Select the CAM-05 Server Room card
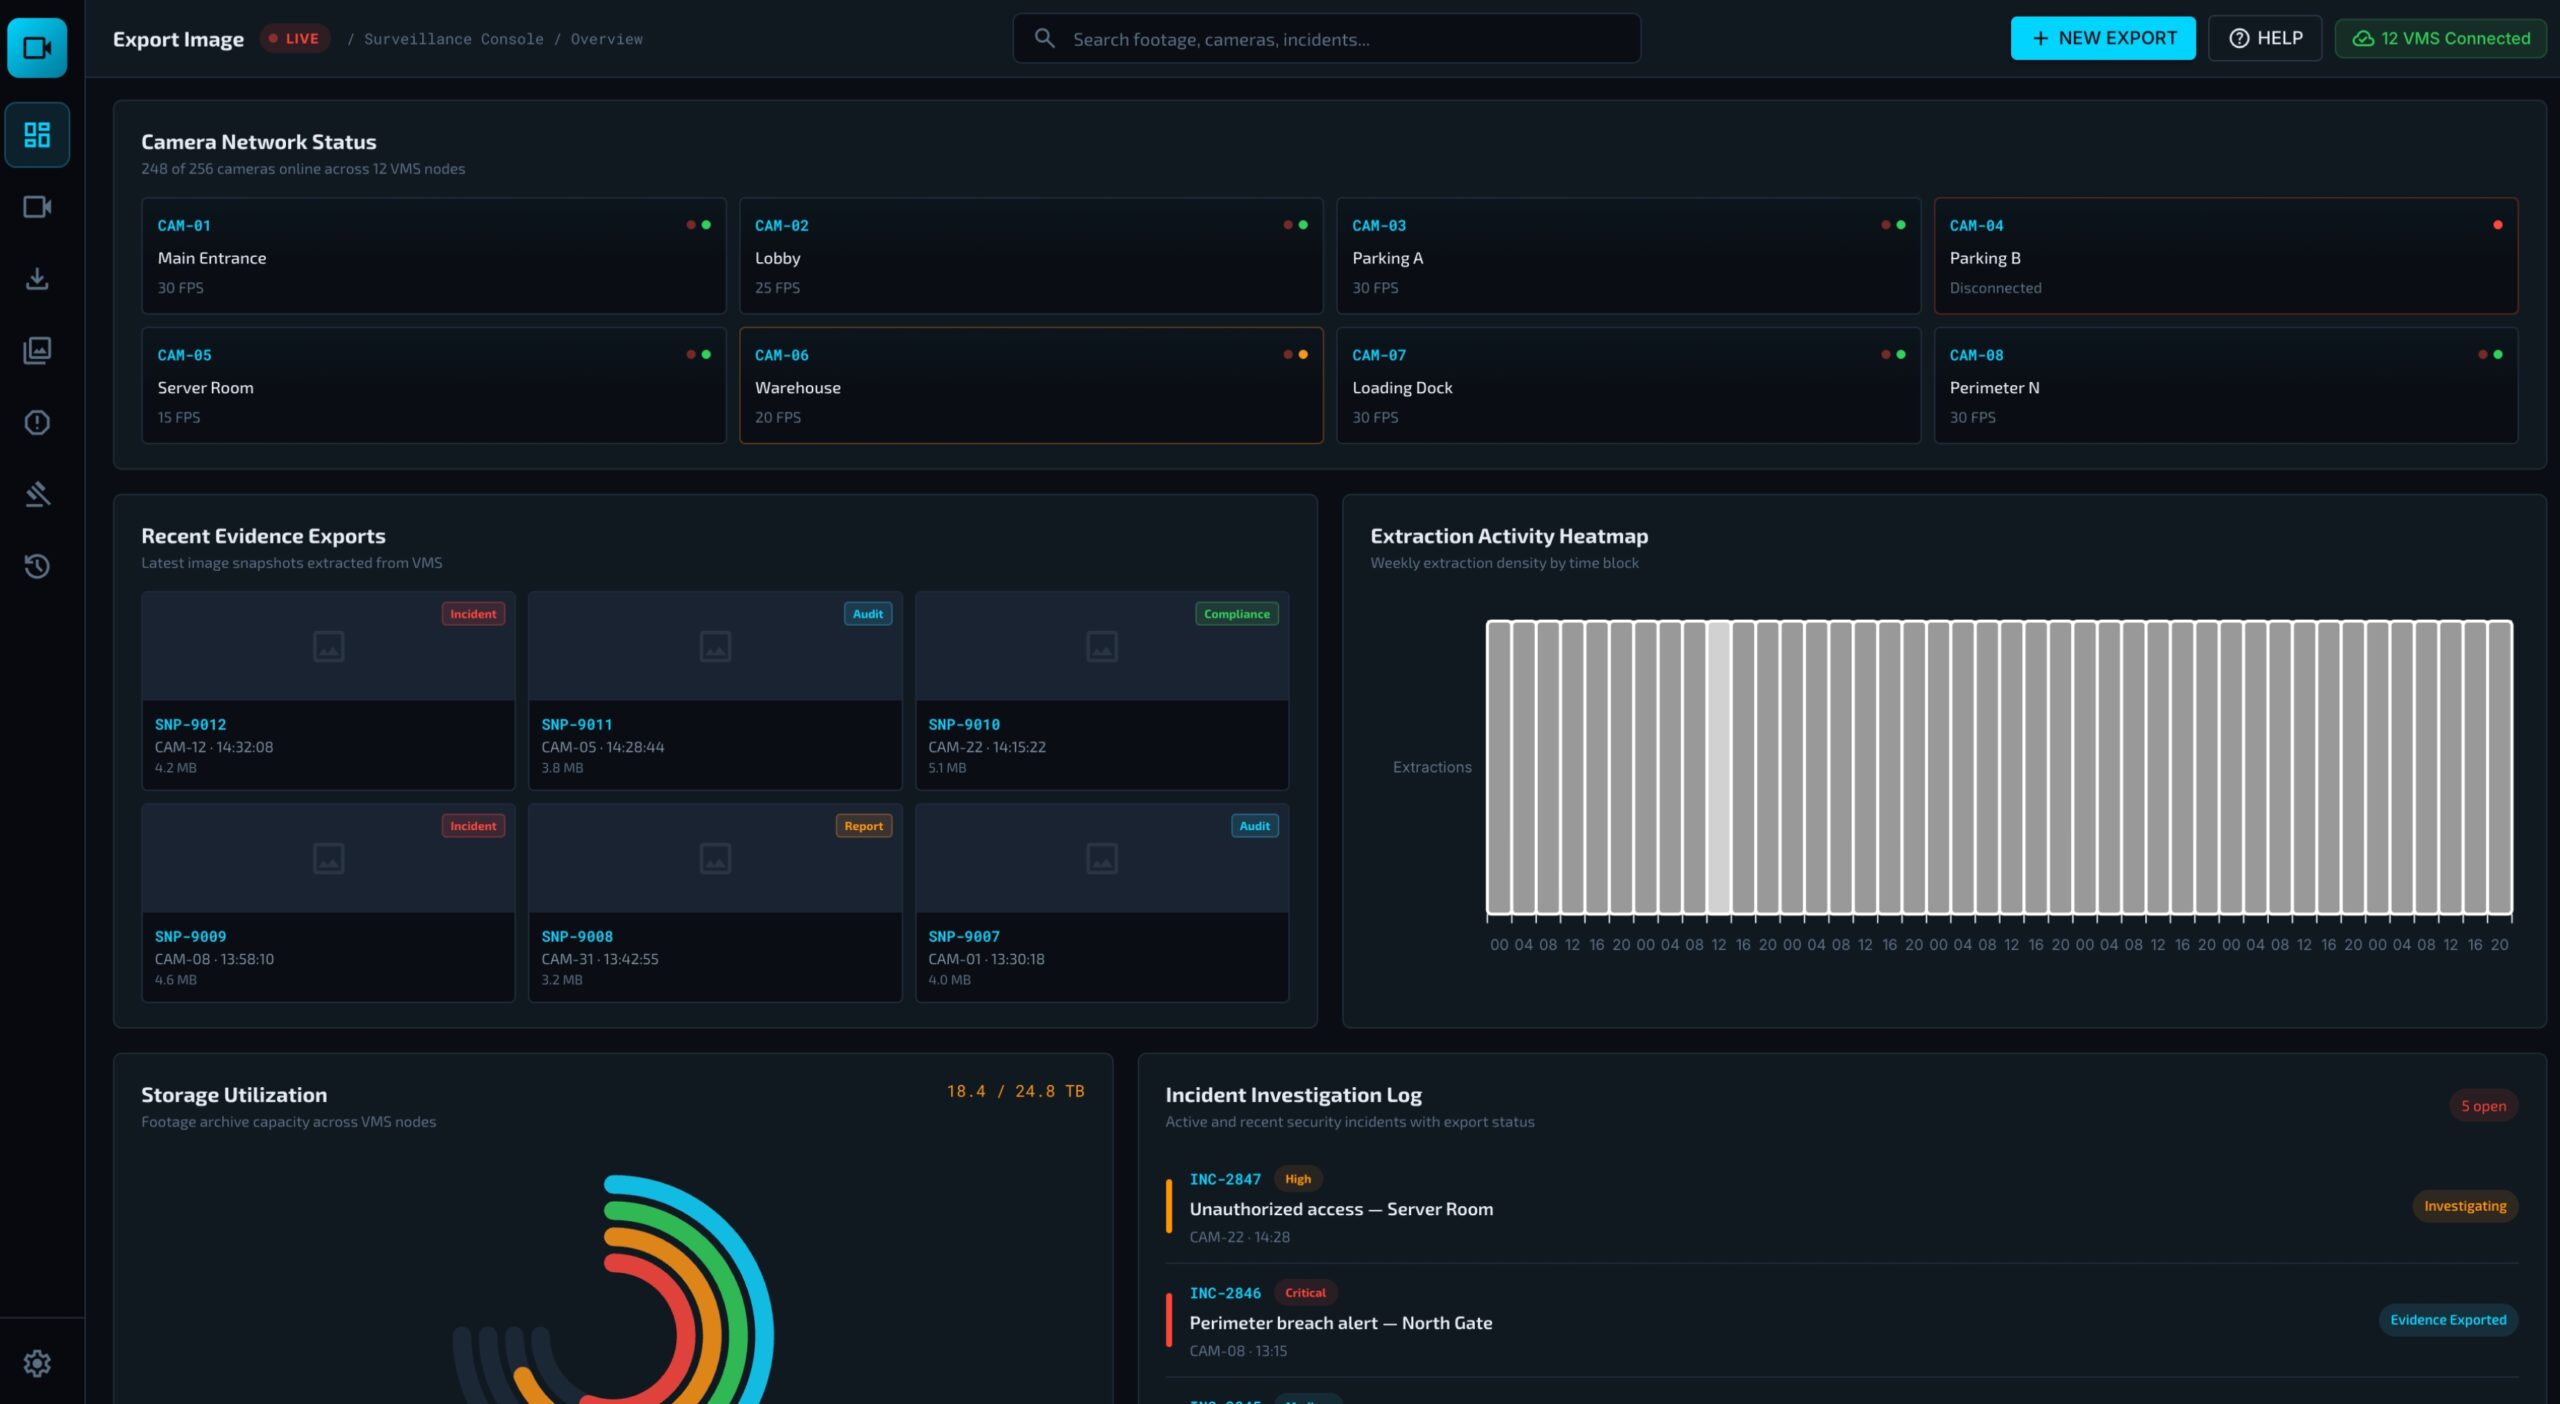 click(434, 386)
